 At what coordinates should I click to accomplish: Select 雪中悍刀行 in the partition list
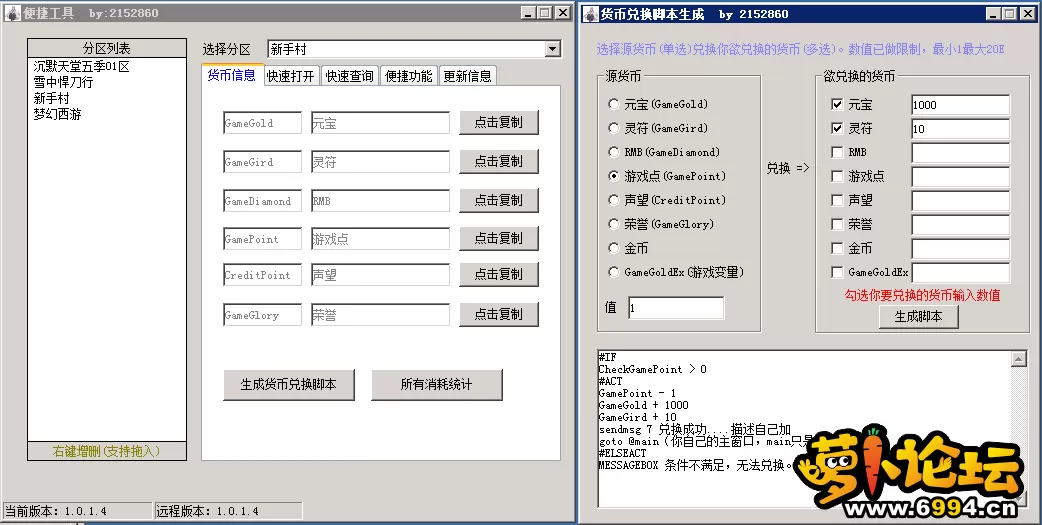point(63,83)
